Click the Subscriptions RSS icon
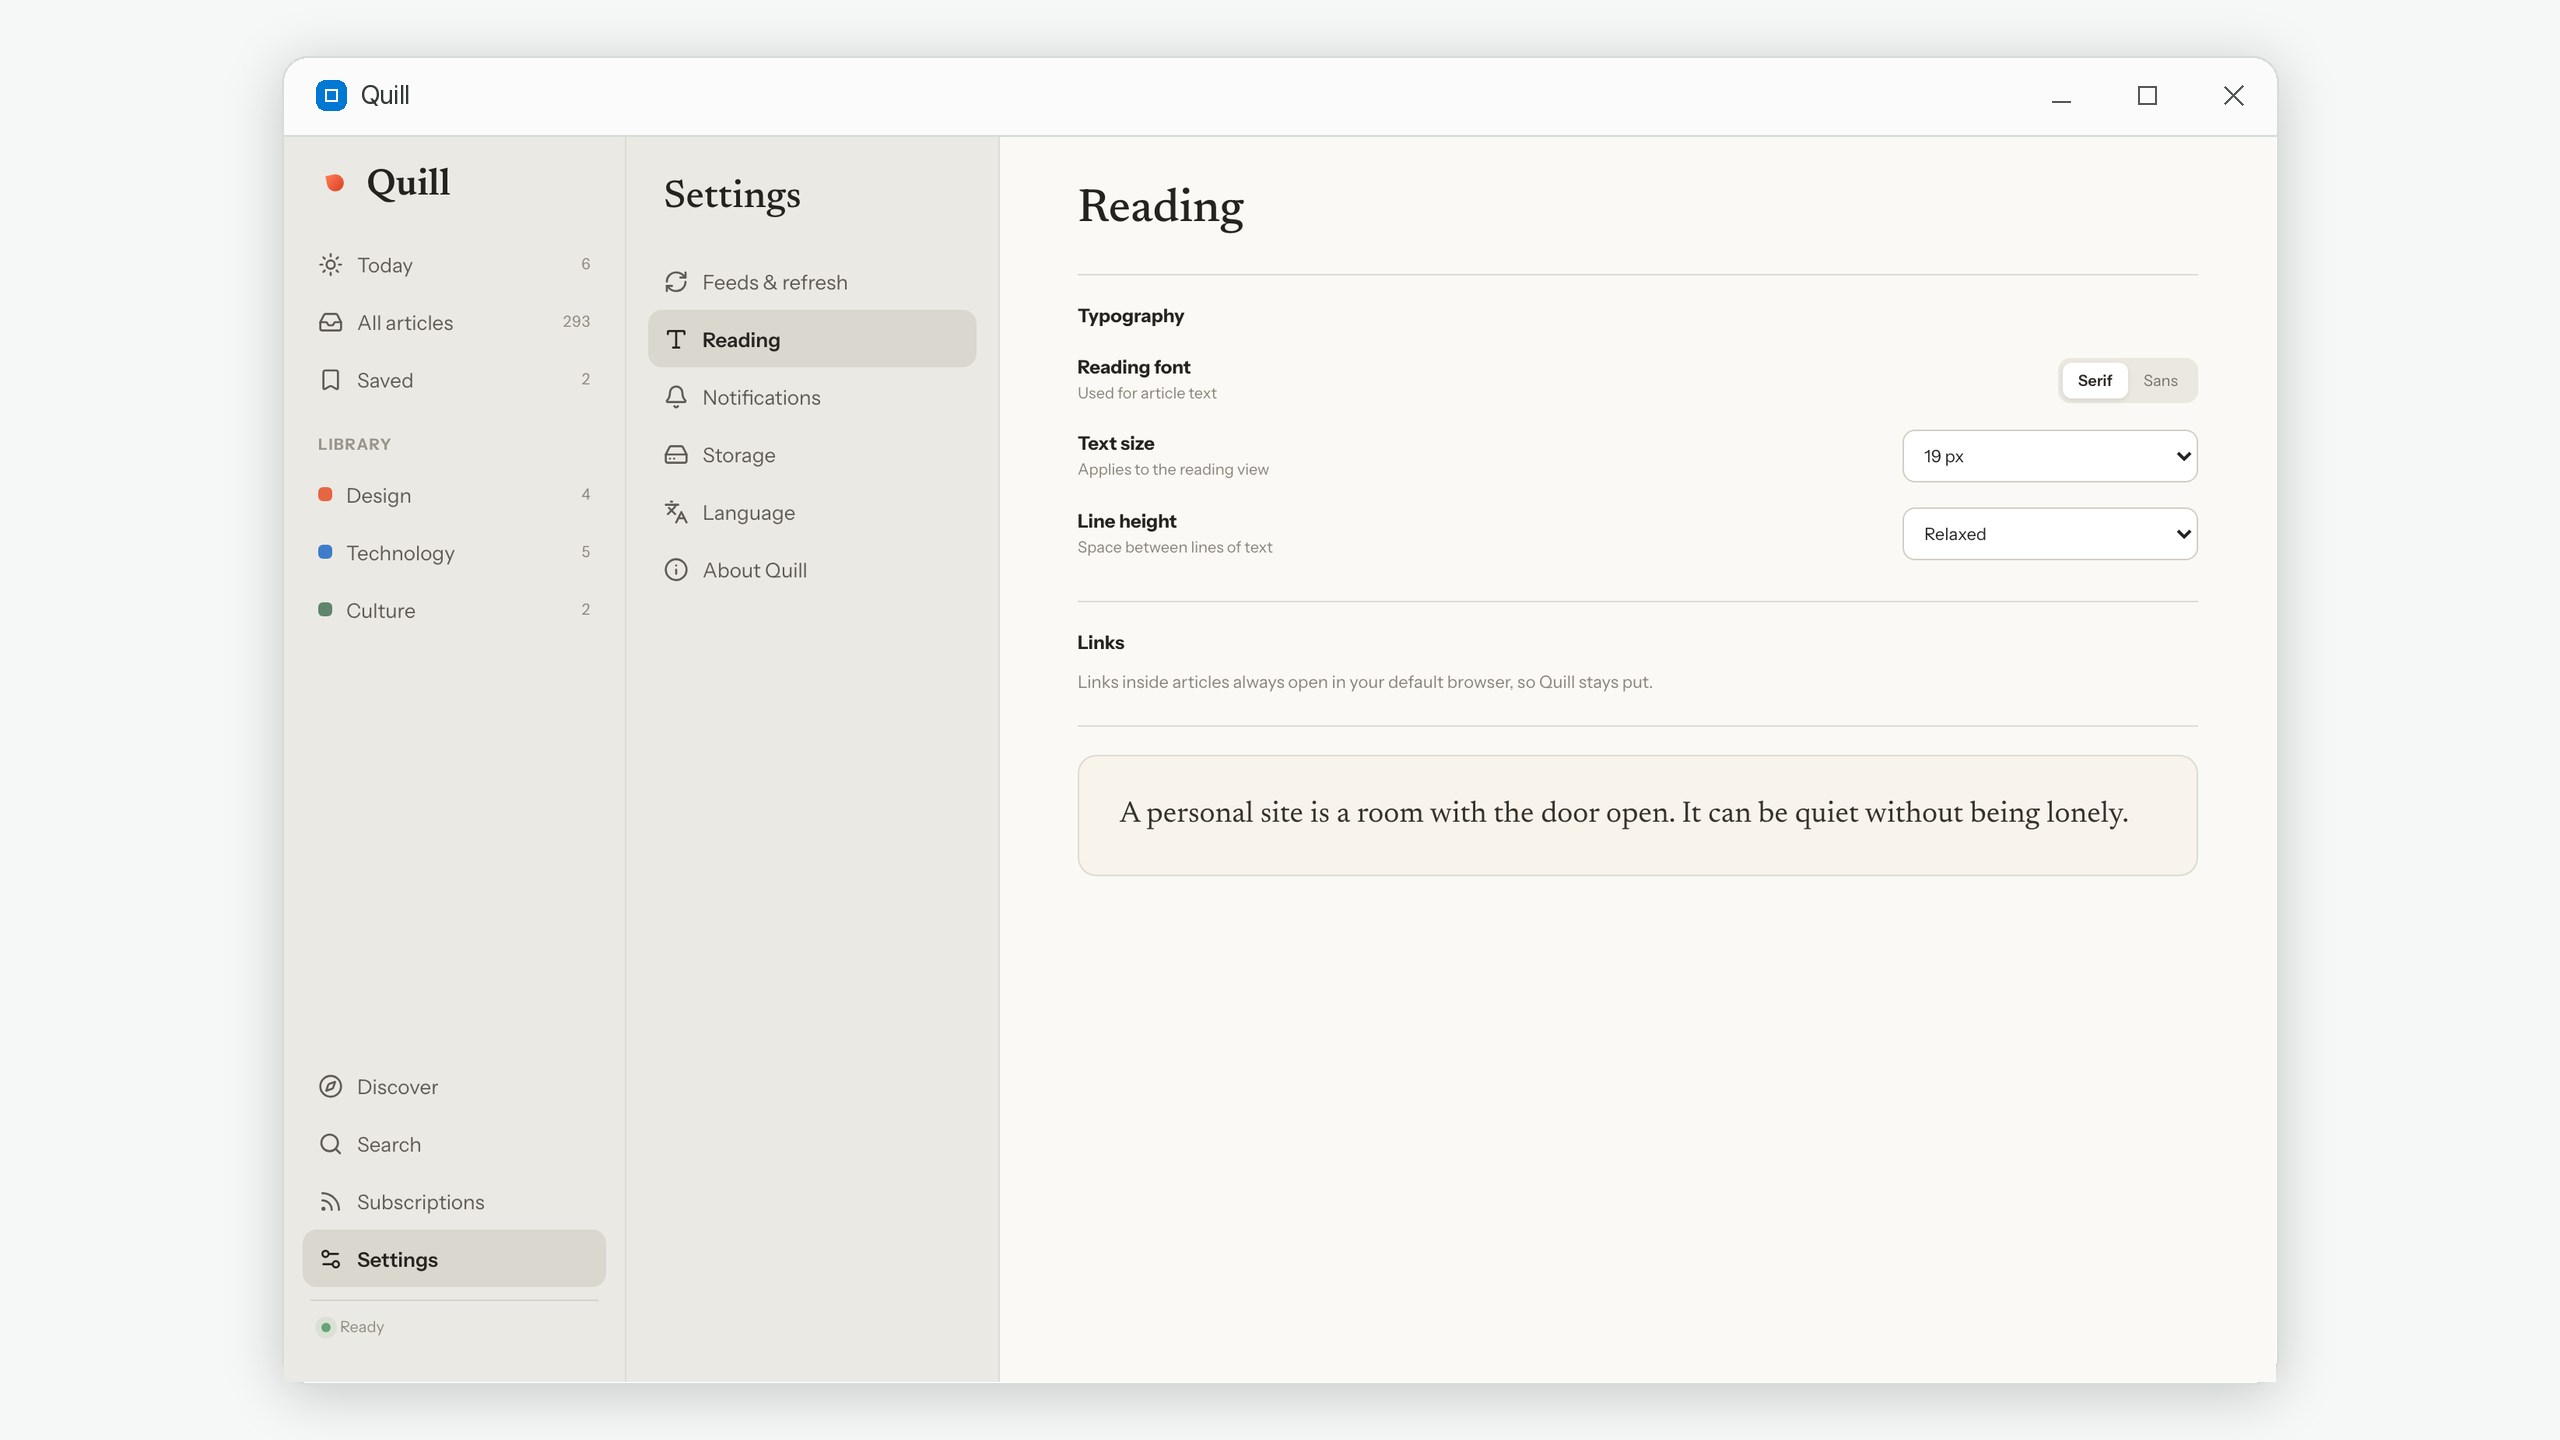2560x1440 pixels. (330, 1201)
